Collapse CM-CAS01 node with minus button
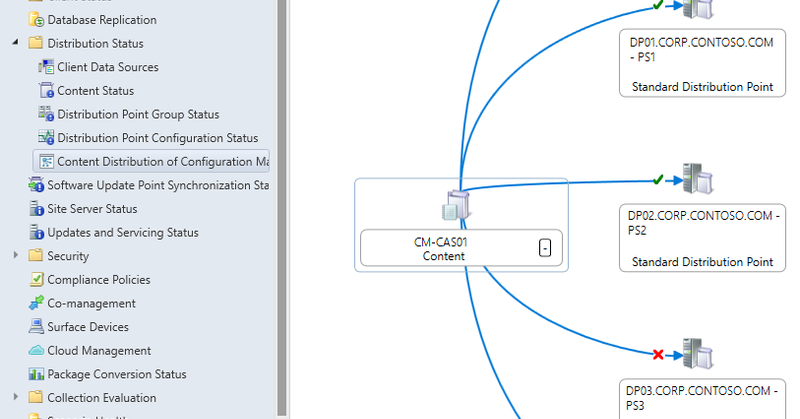Image resolution: width=800 pixels, height=419 pixels. 545,248
